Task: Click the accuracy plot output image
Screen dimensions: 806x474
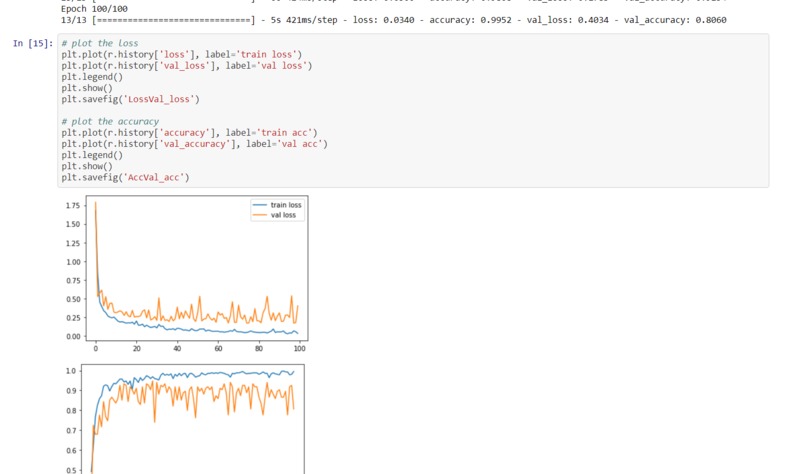Action: click(x=184, y=418)
